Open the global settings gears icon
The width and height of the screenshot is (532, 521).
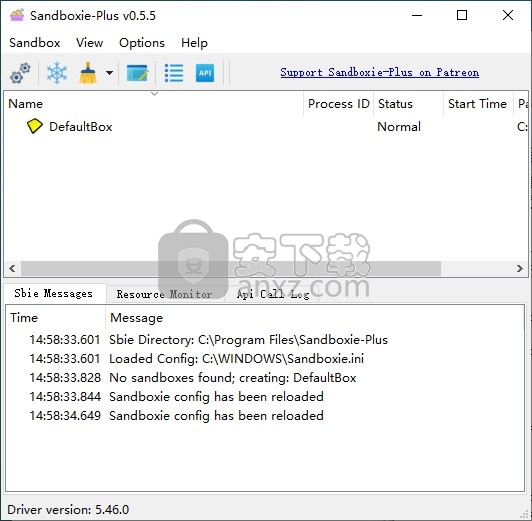tap(20, 73)
